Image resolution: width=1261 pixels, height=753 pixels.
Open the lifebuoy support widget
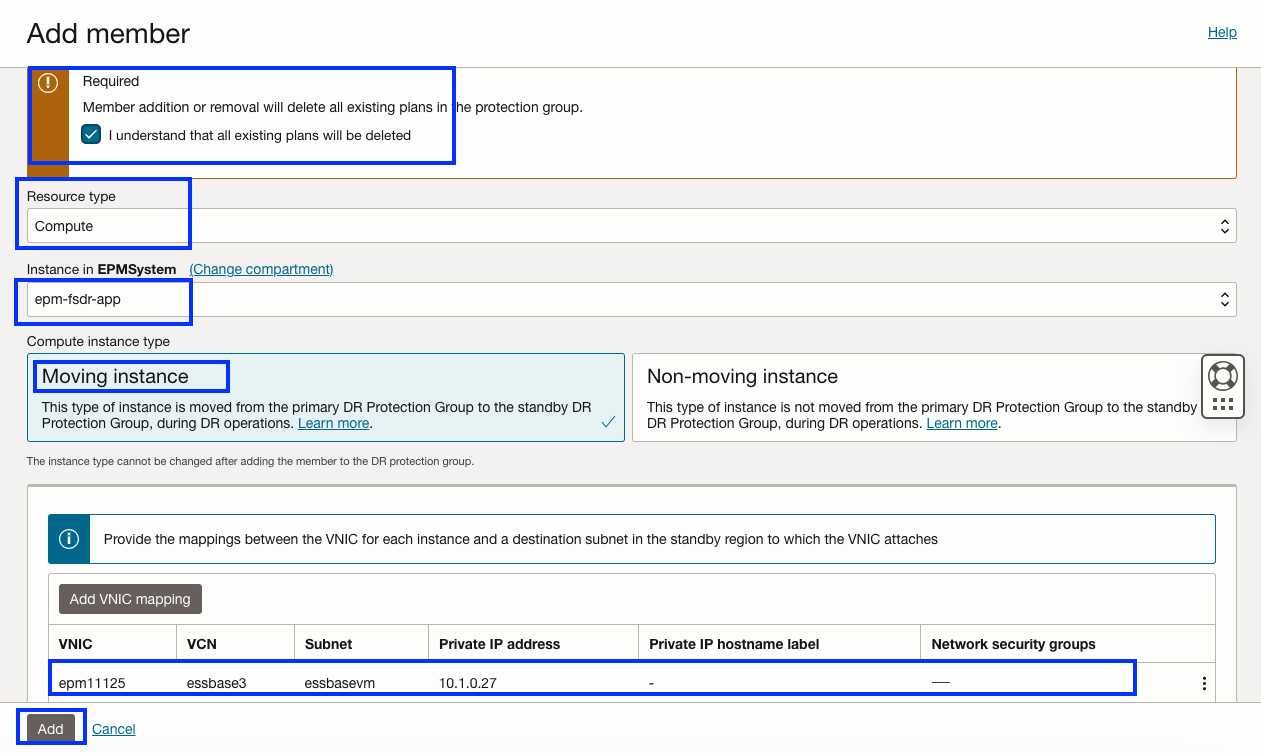[1223, 376]
